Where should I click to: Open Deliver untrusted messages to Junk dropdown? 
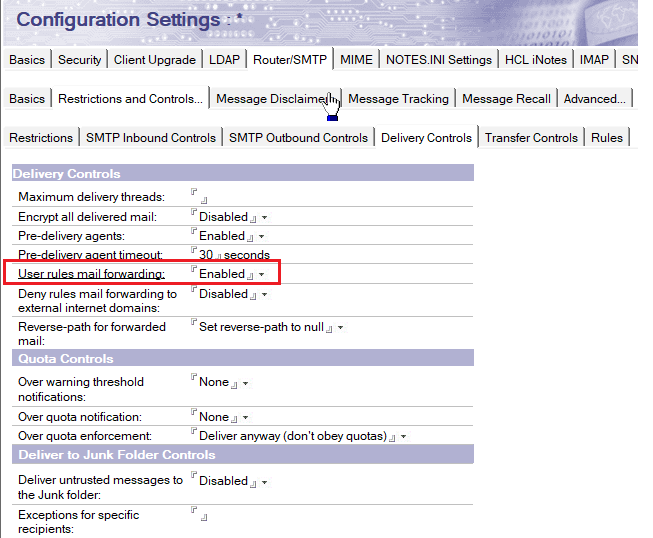coord(264,482)
